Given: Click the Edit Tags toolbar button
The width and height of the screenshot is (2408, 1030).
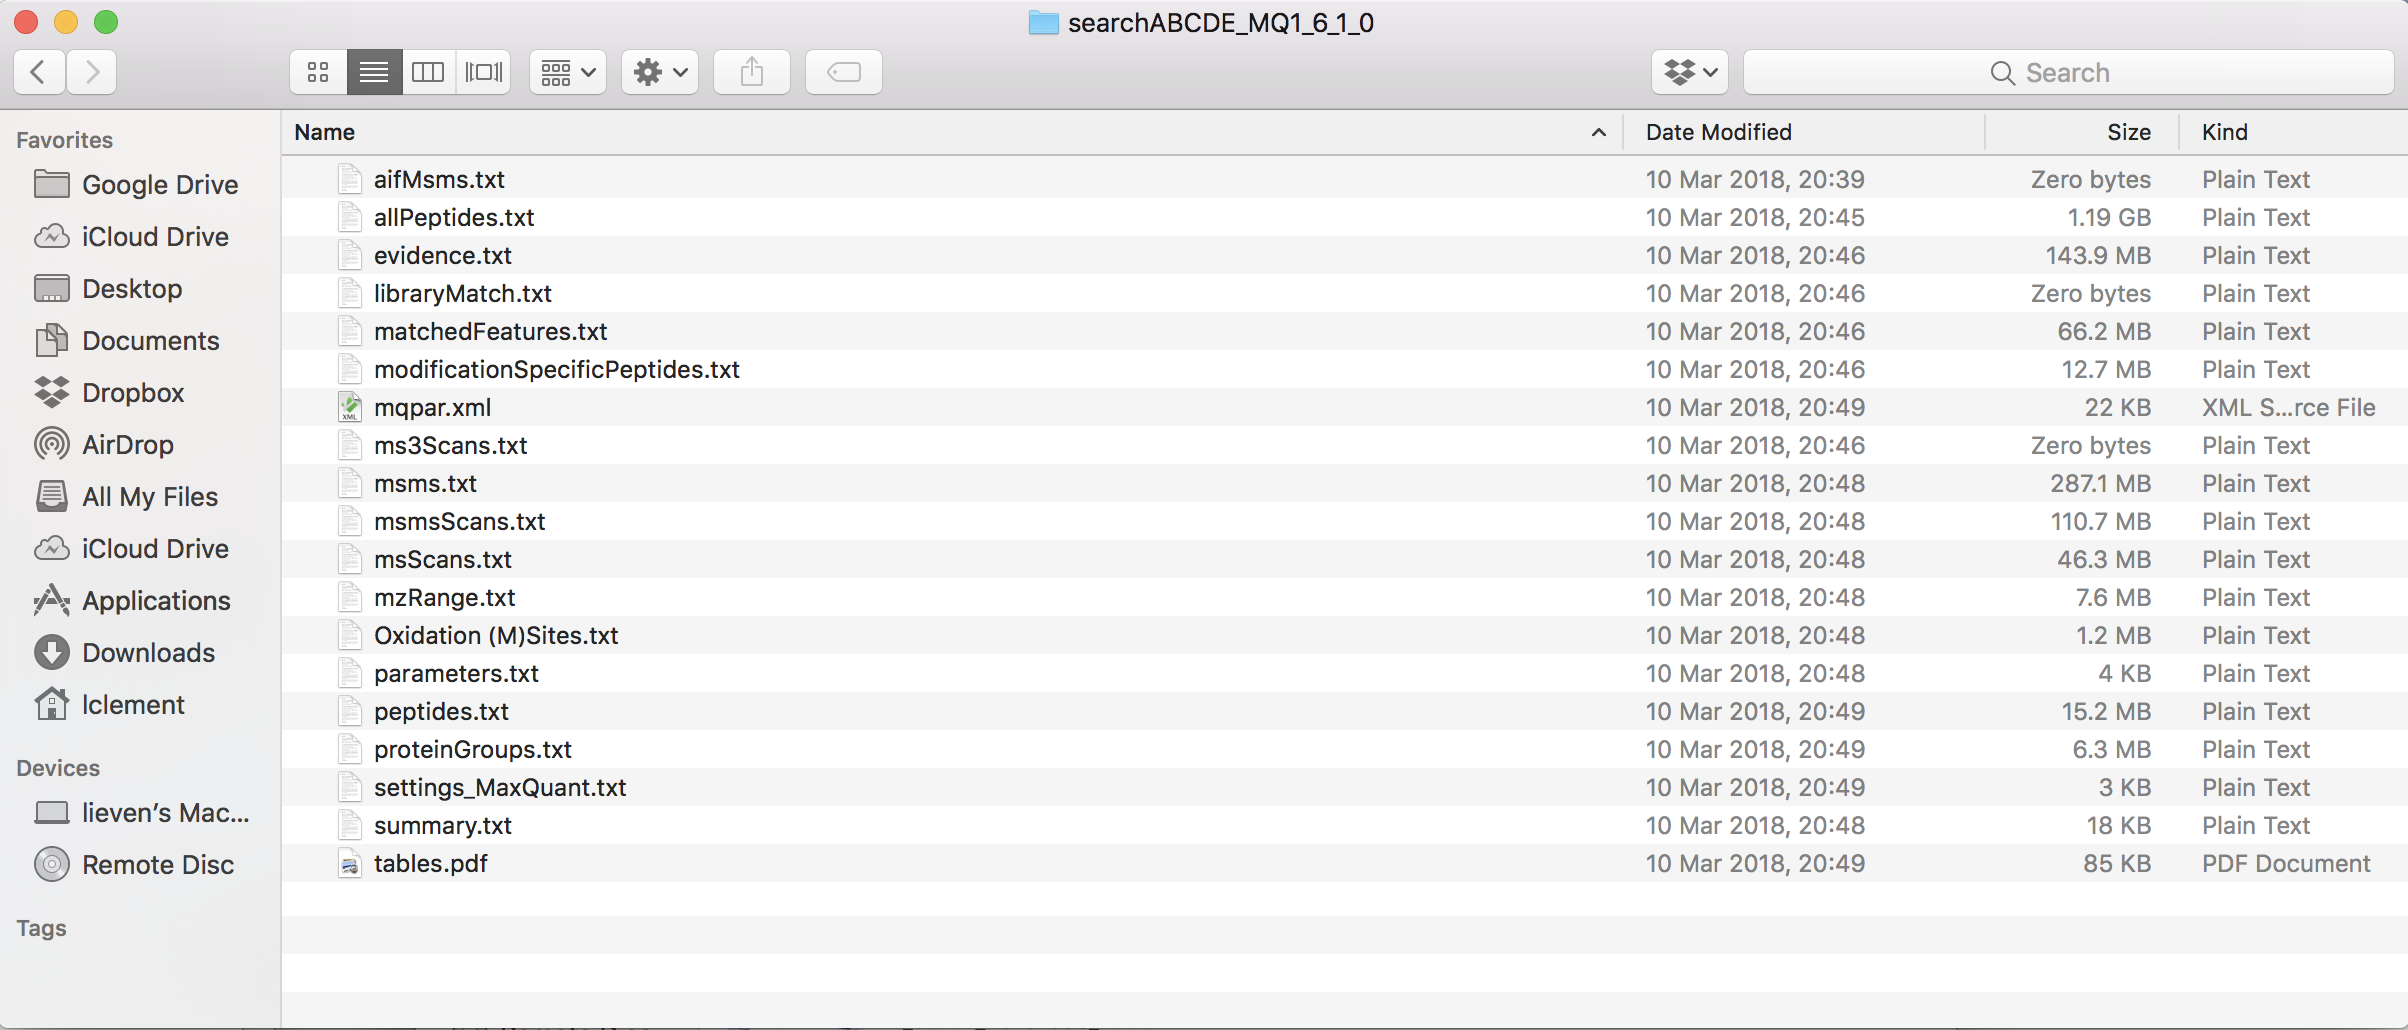Looking at the screenshot, I should tap(843, 72).
